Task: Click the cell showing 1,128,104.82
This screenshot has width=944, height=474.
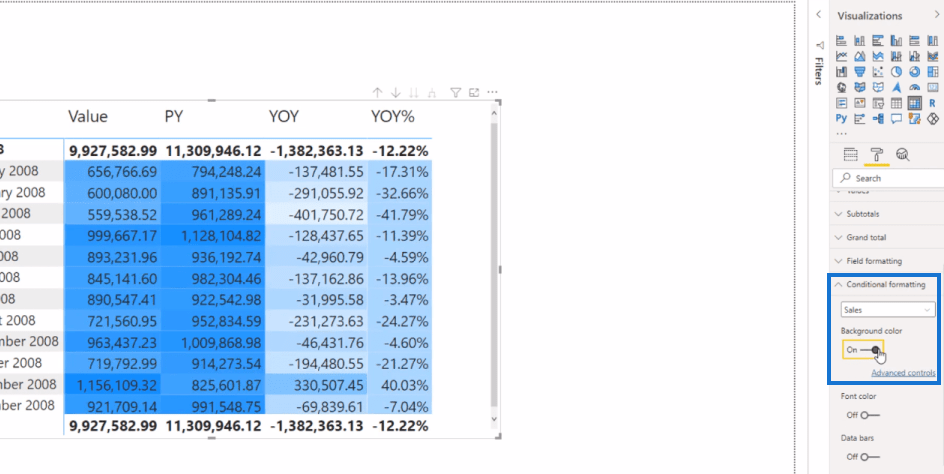Action: (x=213, y=235)
